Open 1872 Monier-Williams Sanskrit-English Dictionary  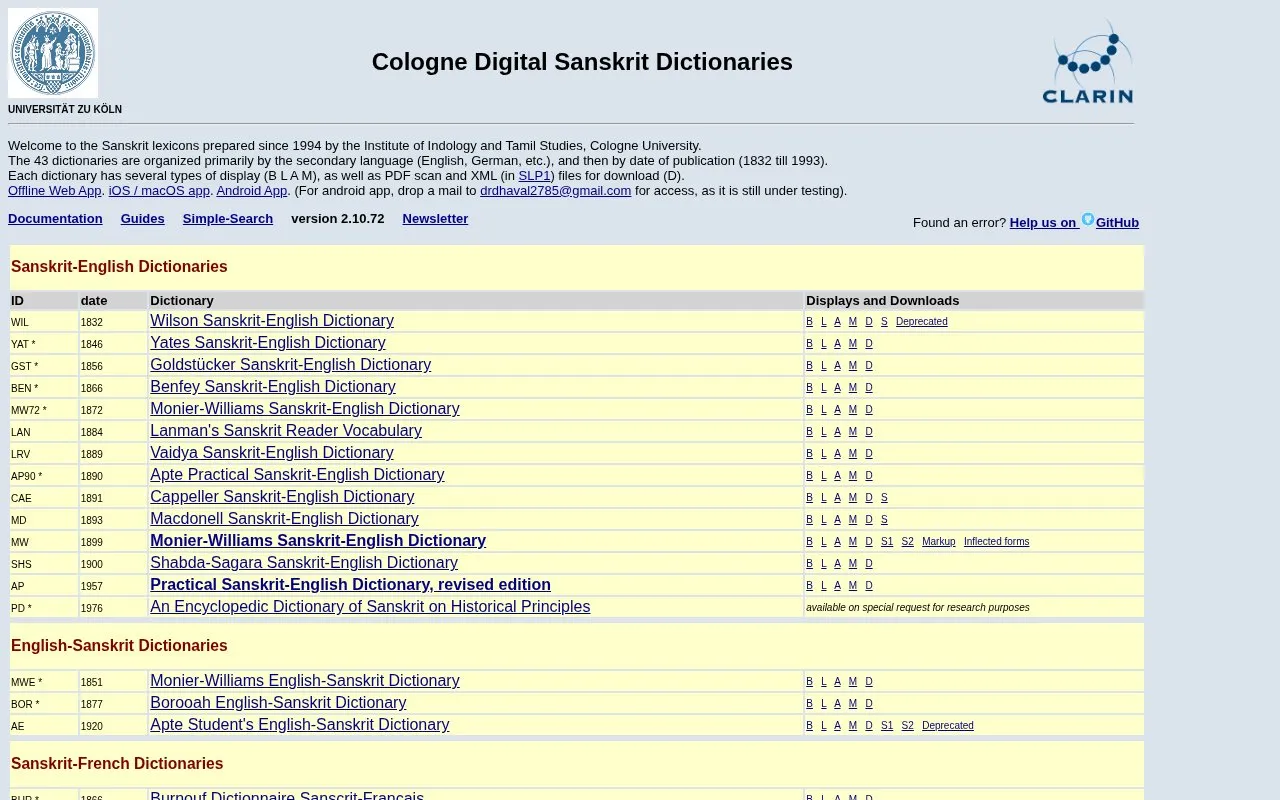[x=305, y=409]
